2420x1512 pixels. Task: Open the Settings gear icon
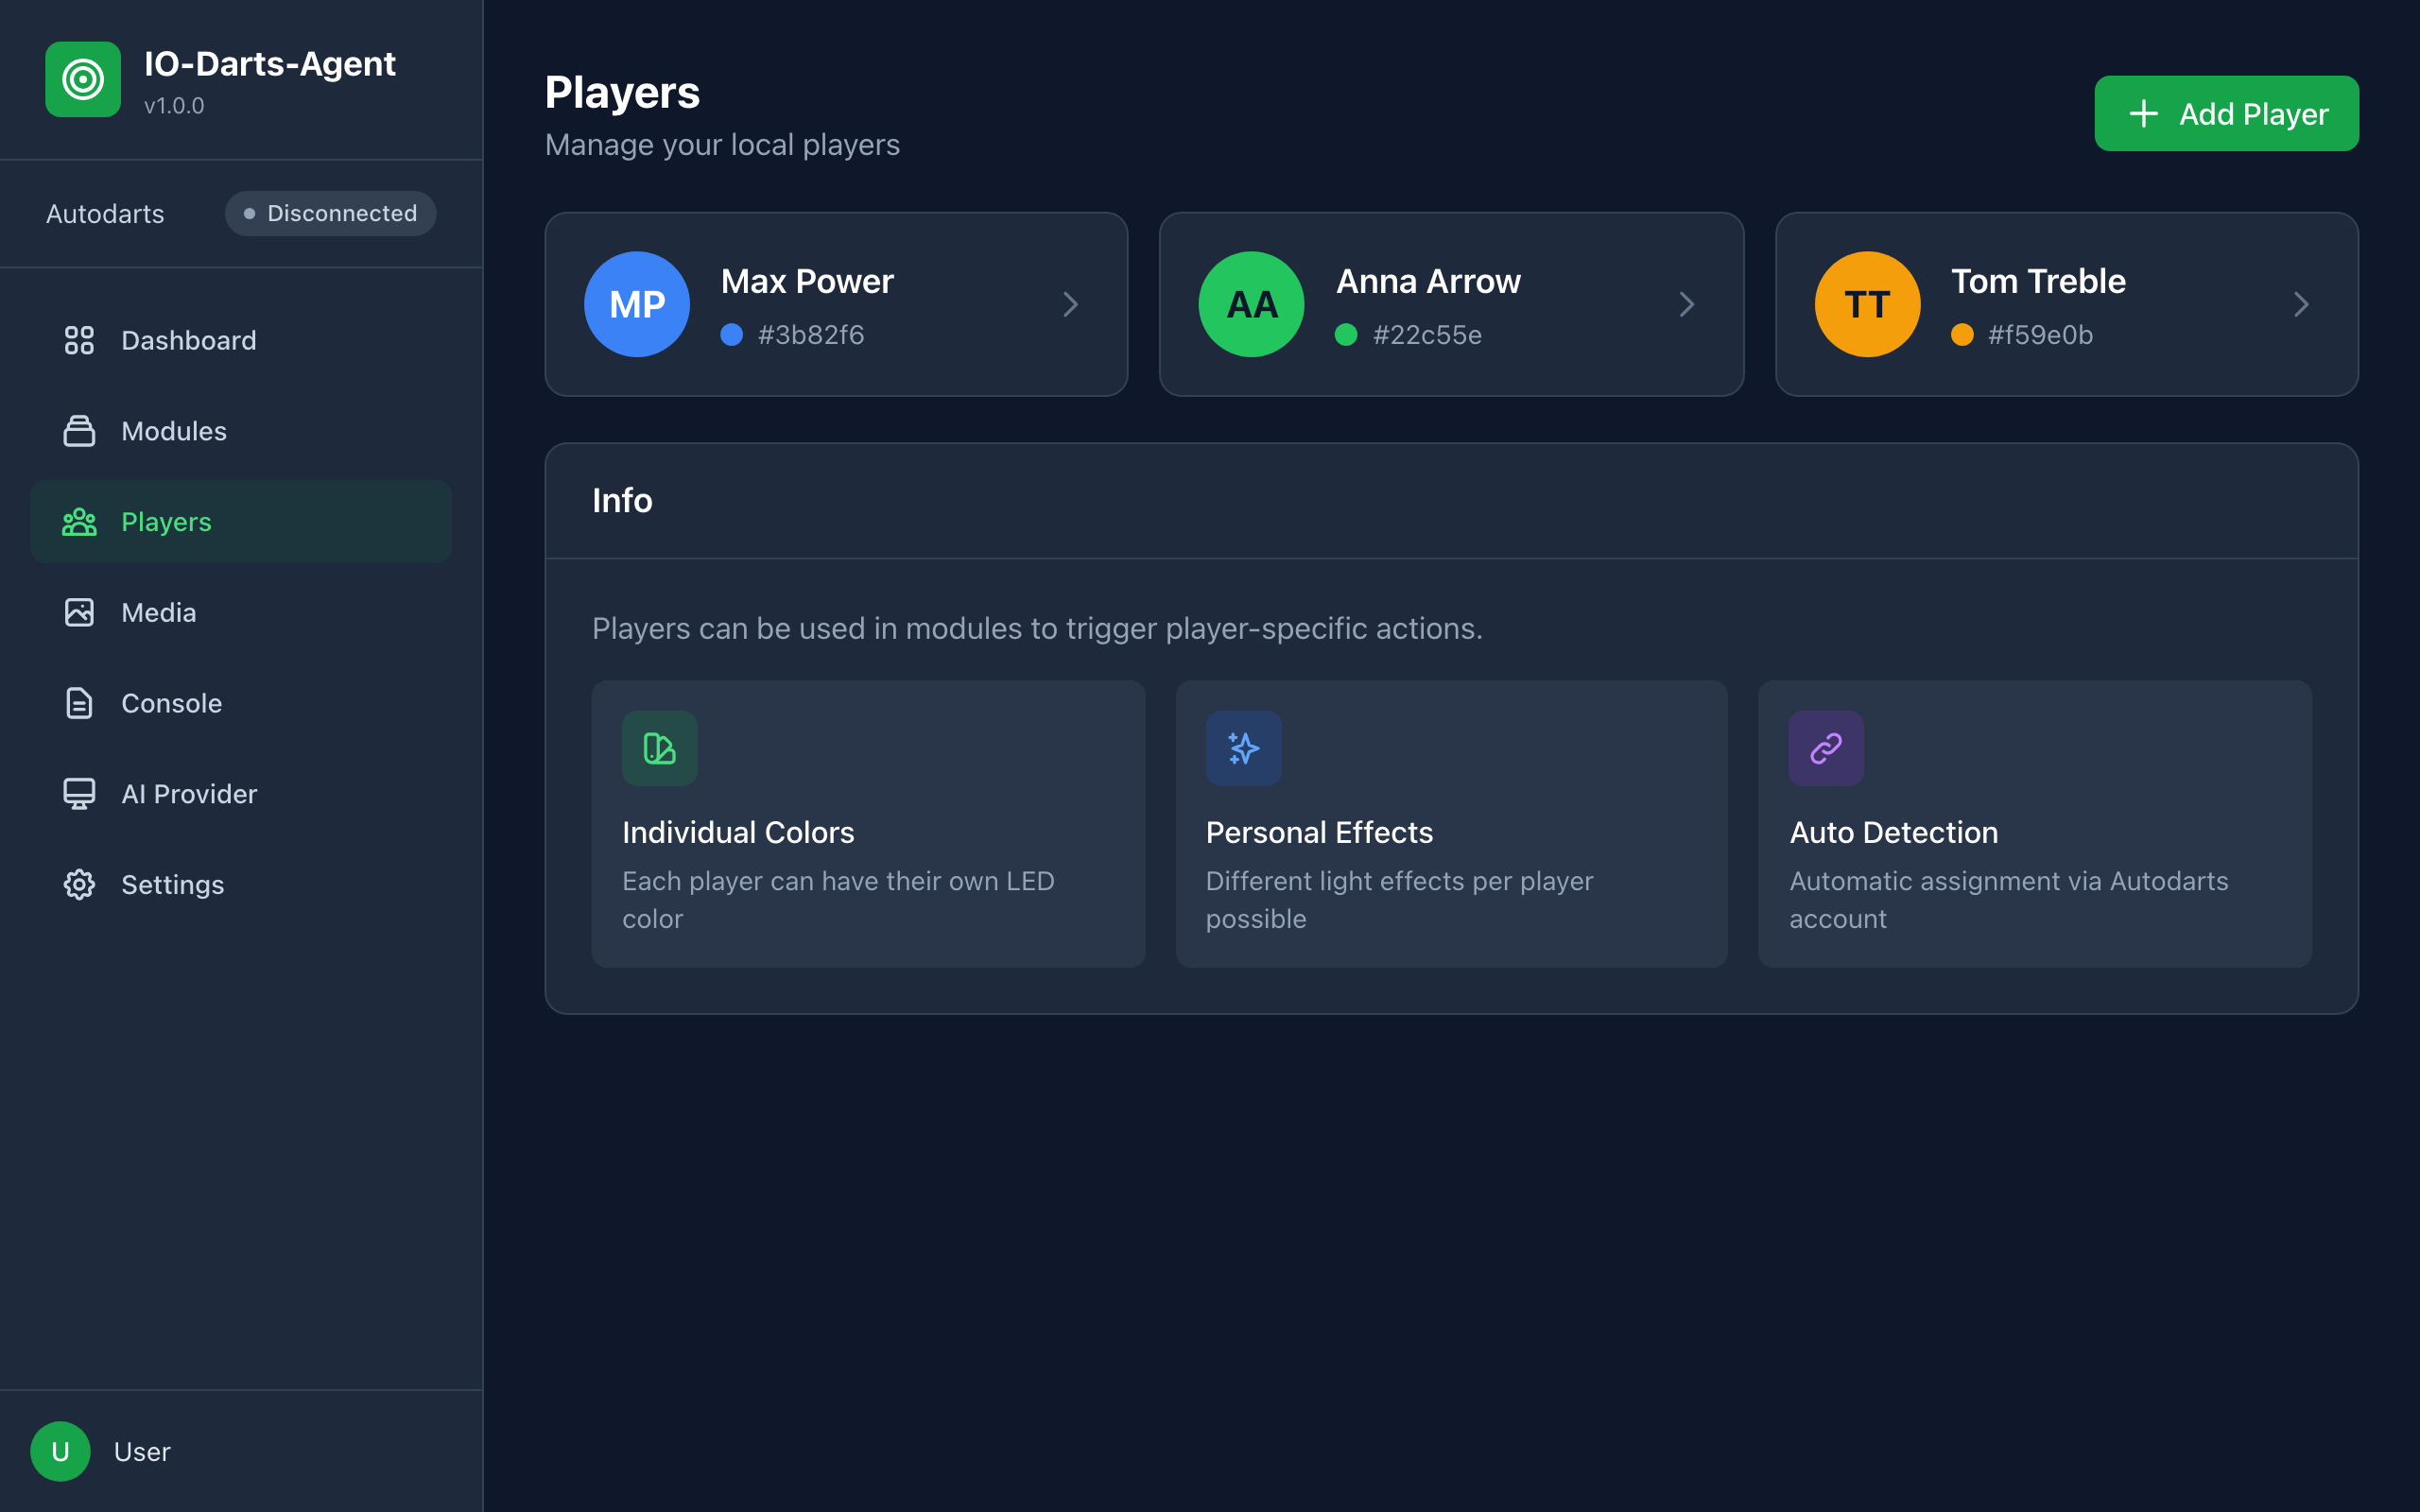pos(79,884)
